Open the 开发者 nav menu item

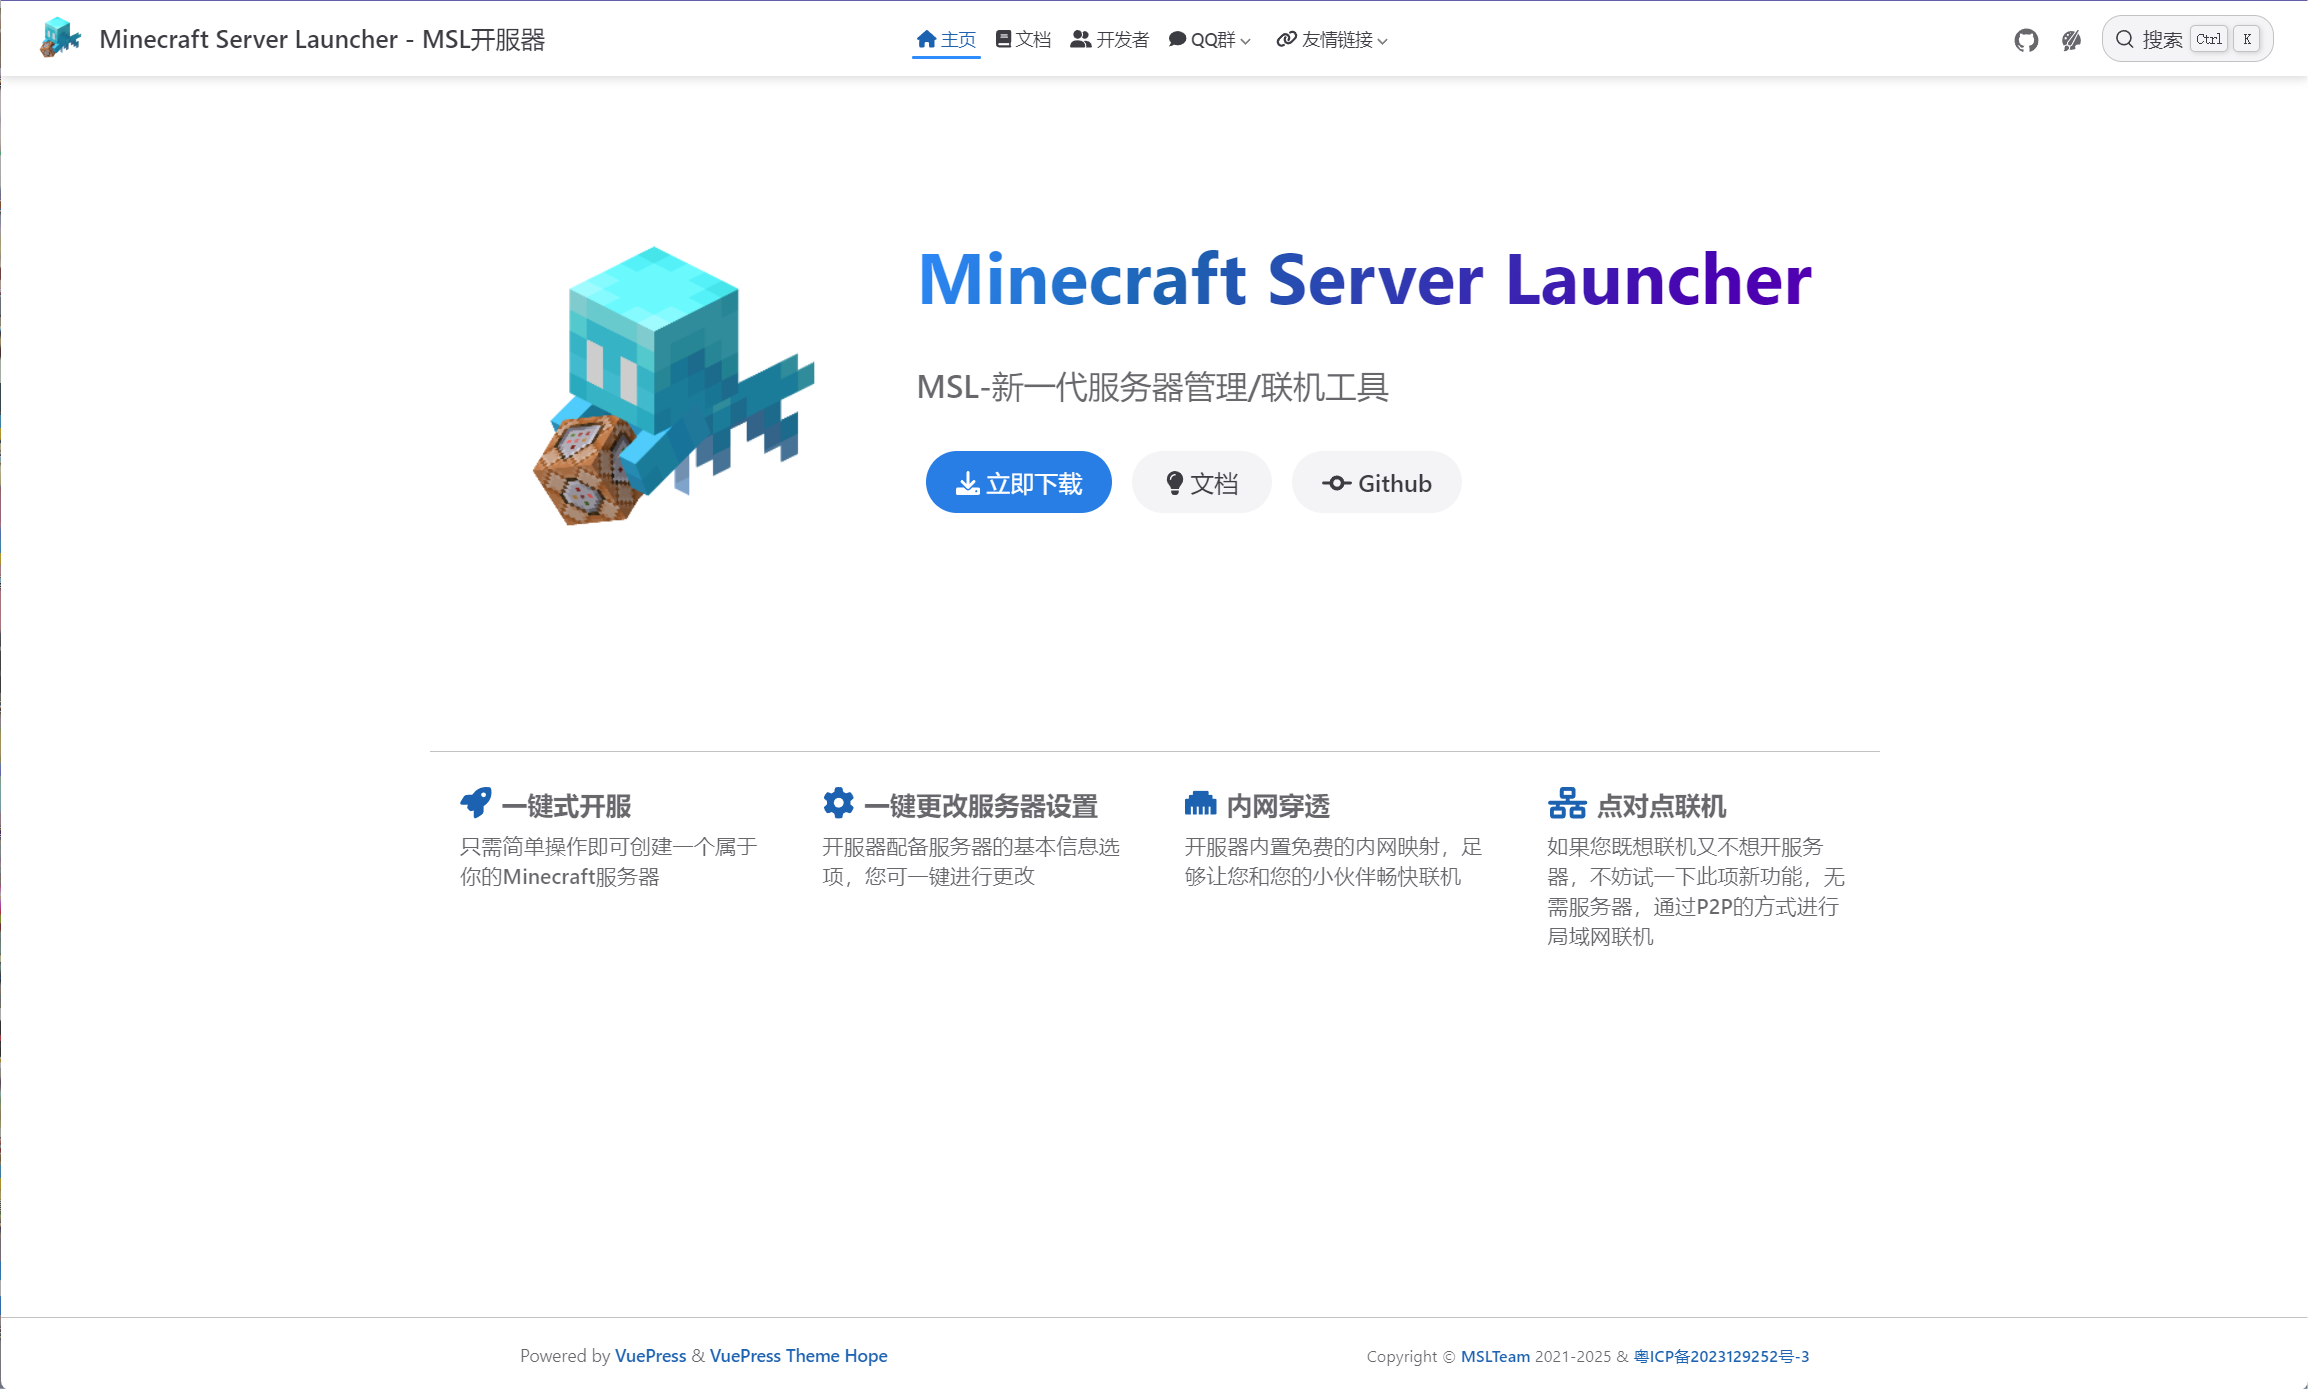click(1109, 40)
